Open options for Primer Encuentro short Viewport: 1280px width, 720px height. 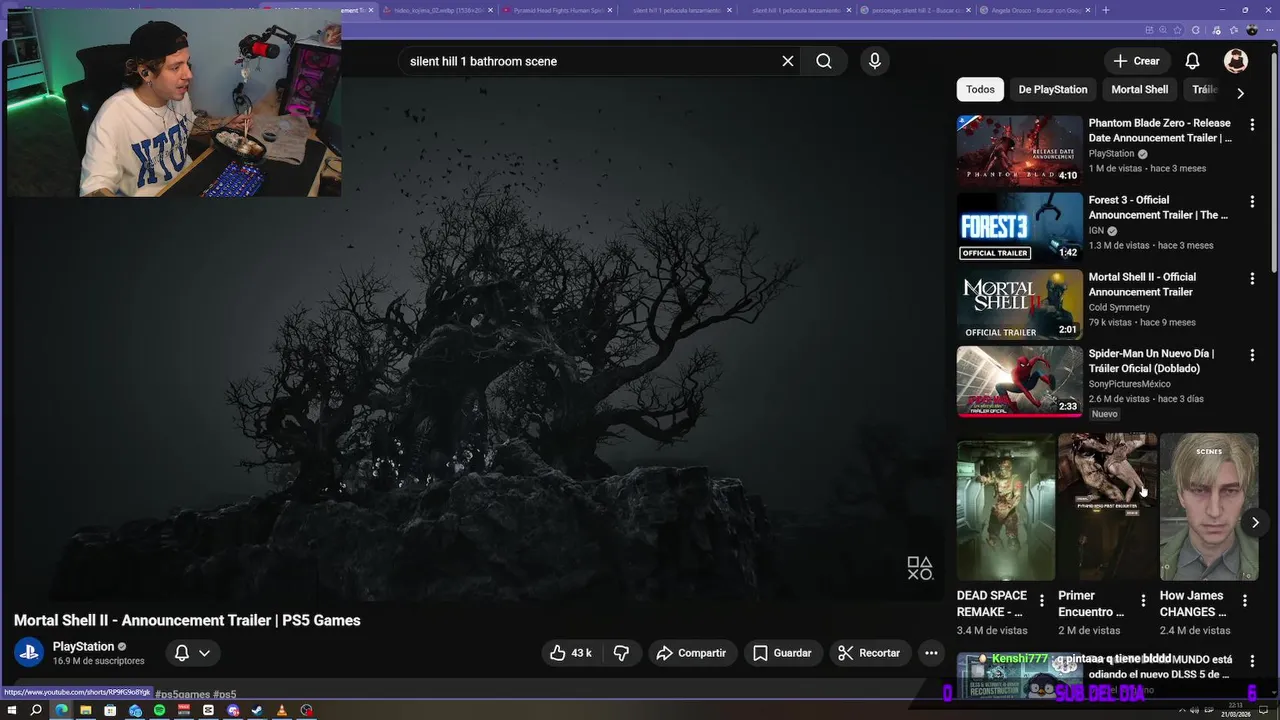[1143, 601]
